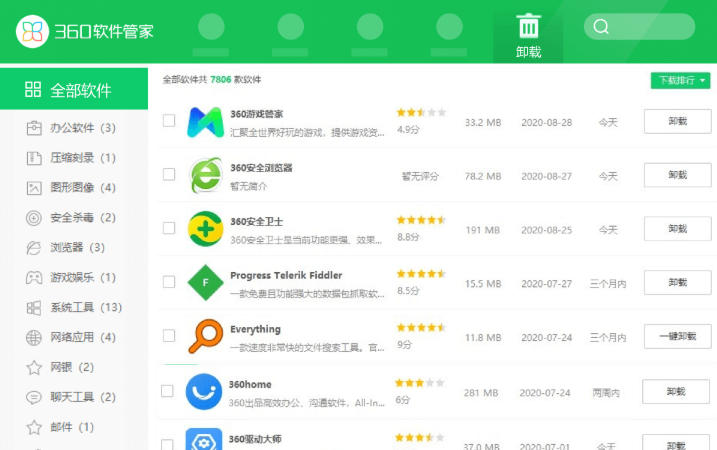This screenshot has height=450, width=717.
Task: Click the Fiddler green diamond icon
Action: tap(205, 283)
